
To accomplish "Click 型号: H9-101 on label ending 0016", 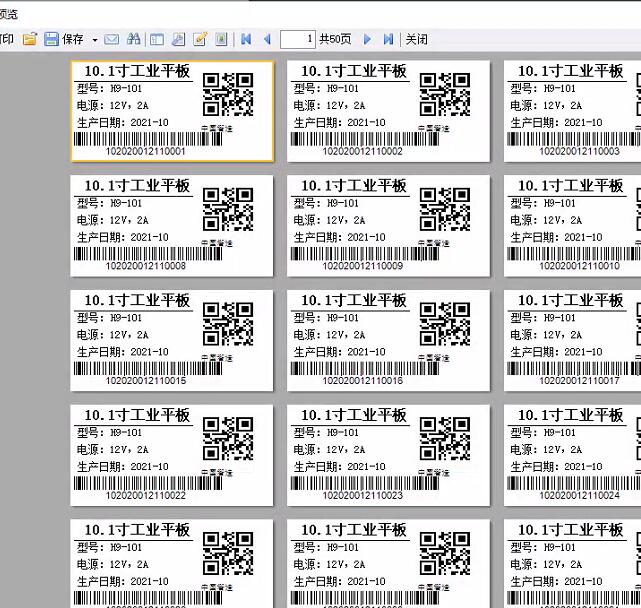I will pyautogui.click(x=326, y=318).
